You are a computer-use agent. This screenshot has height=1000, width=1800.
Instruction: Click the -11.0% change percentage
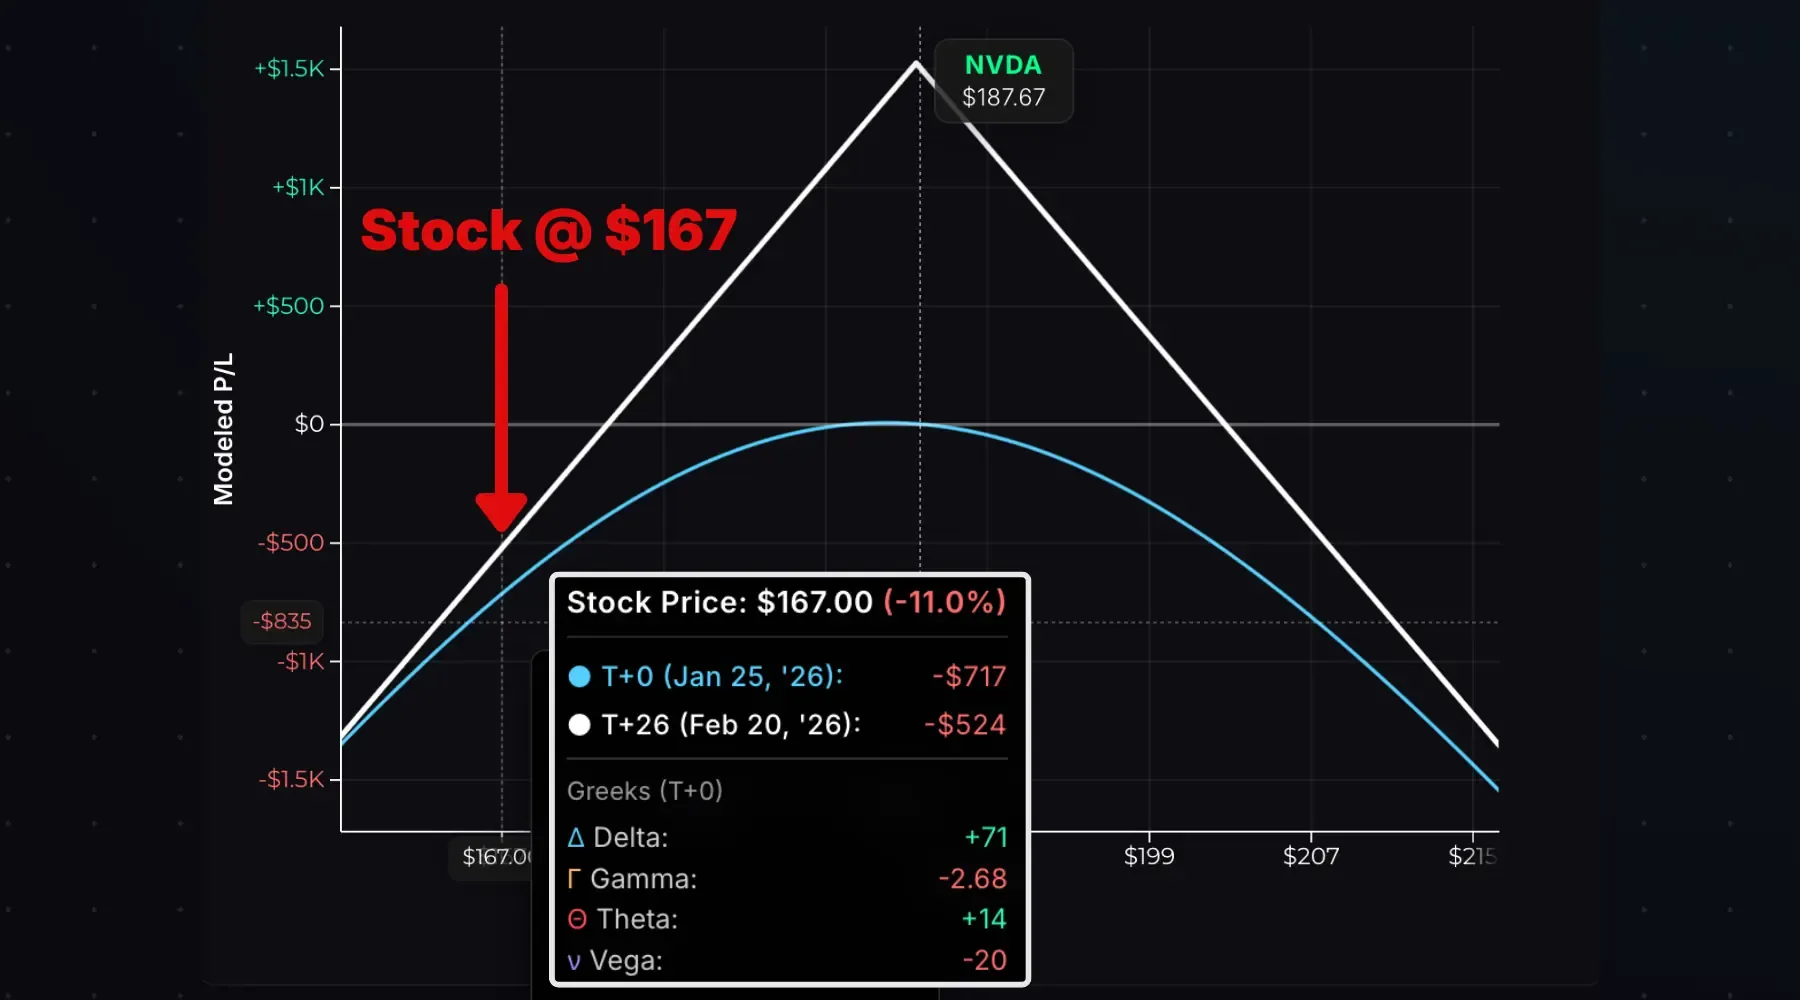pyautogui.click(x=945, y=602)
